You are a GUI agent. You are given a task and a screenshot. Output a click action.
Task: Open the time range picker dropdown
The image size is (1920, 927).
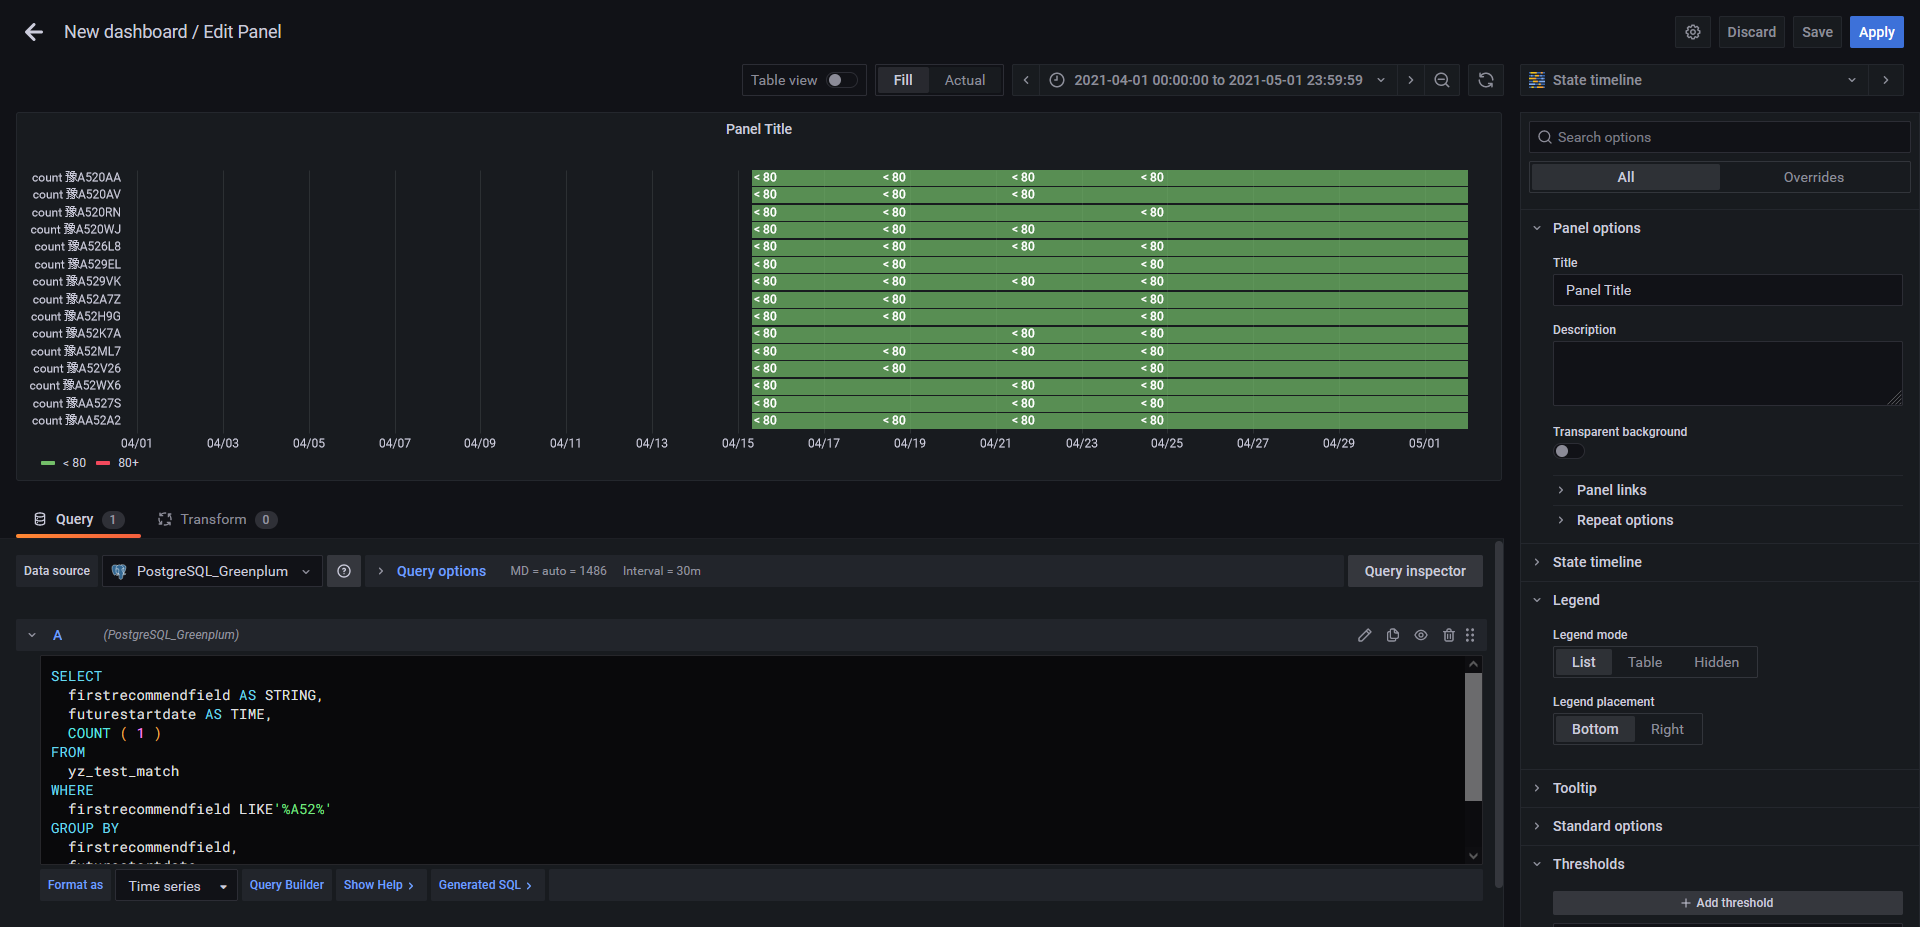pyautogui.click(x=1218, y=80)
